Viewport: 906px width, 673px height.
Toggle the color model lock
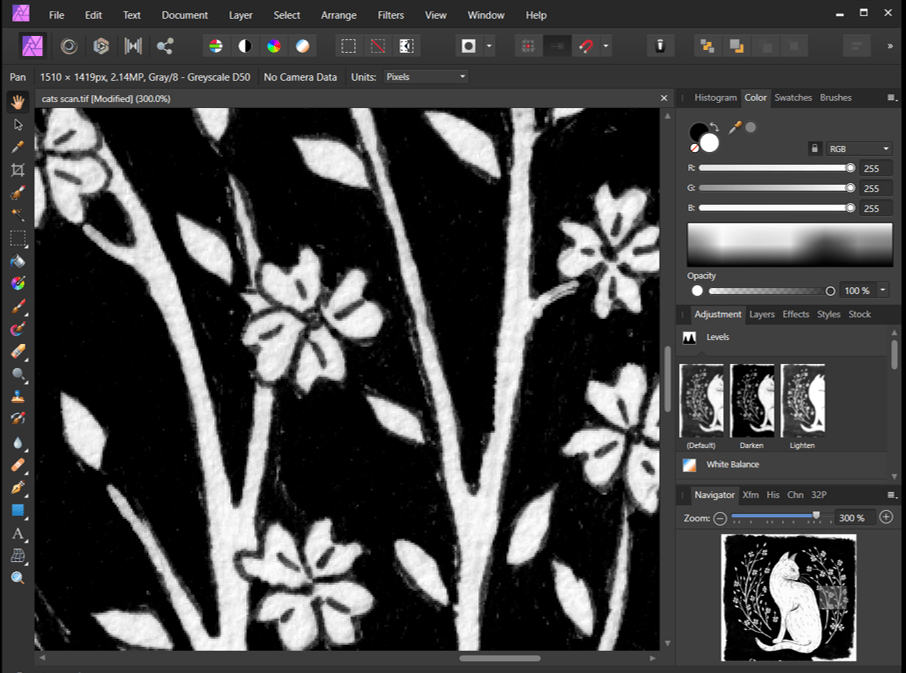[x=814, y=149]
